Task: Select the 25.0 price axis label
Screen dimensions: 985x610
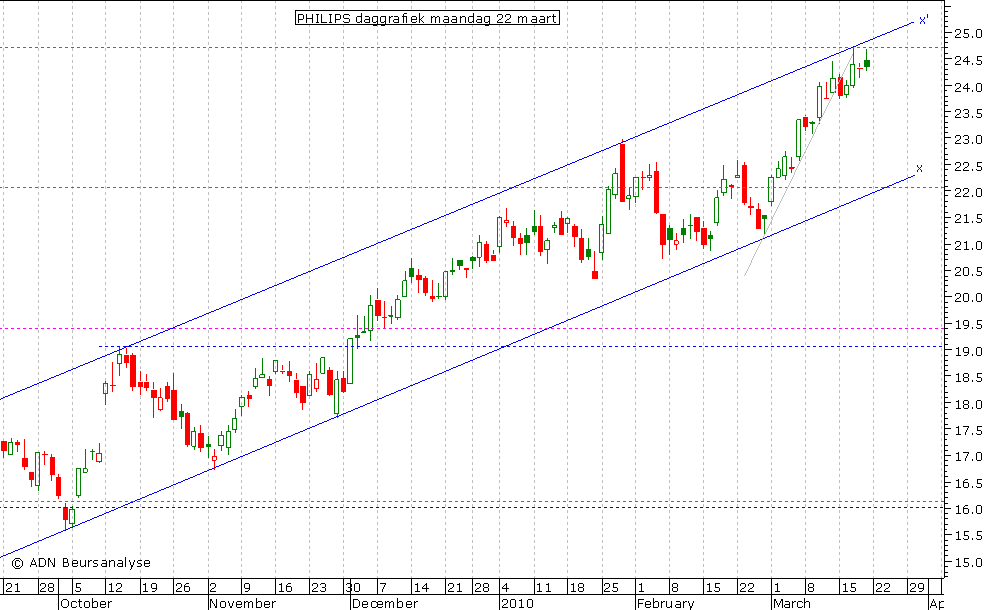Action: (968, 33)
